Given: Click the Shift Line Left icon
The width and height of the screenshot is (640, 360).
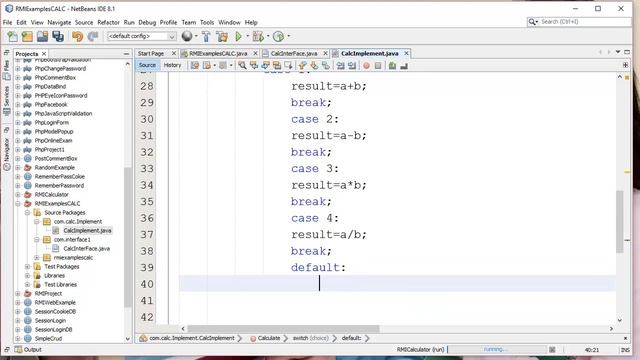Looking at the screenshot, I should [340, 65].
